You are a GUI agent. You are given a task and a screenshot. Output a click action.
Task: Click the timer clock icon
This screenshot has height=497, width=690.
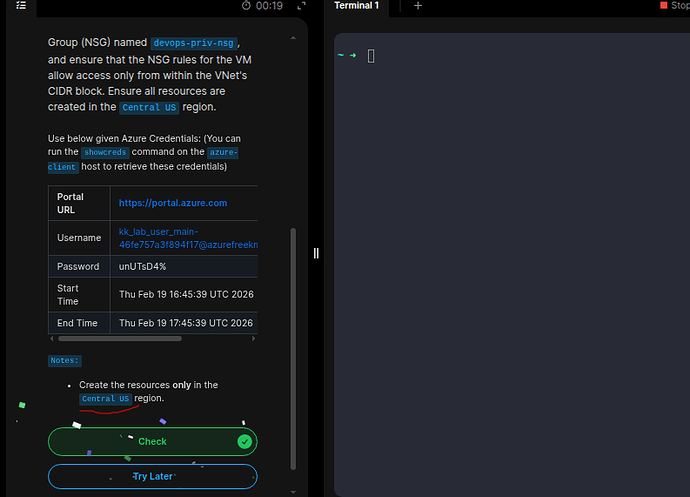pos(246,5)
